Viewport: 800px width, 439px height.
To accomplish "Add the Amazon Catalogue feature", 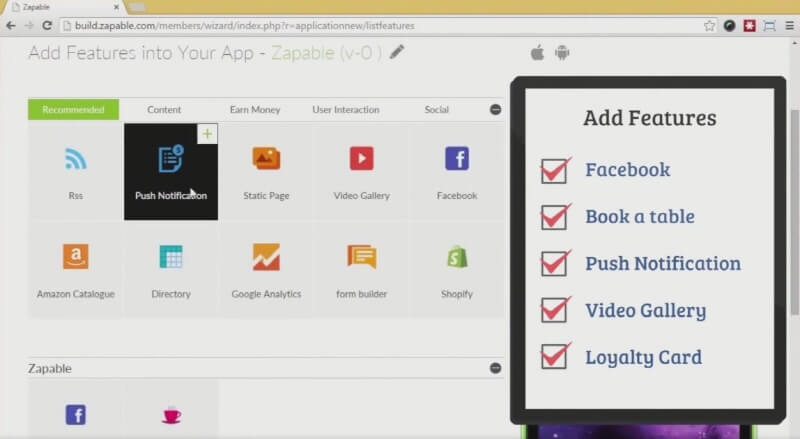I will [76, 270].
